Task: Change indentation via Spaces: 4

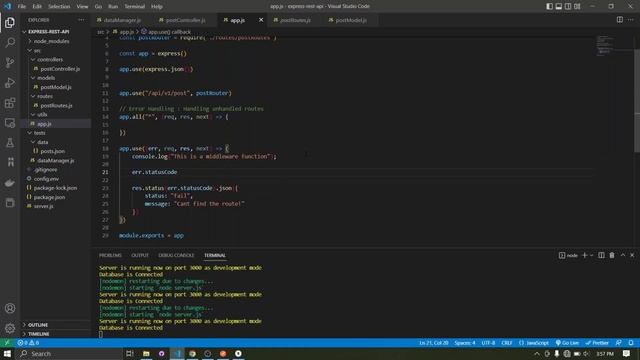Action: (x=465, y=343)
